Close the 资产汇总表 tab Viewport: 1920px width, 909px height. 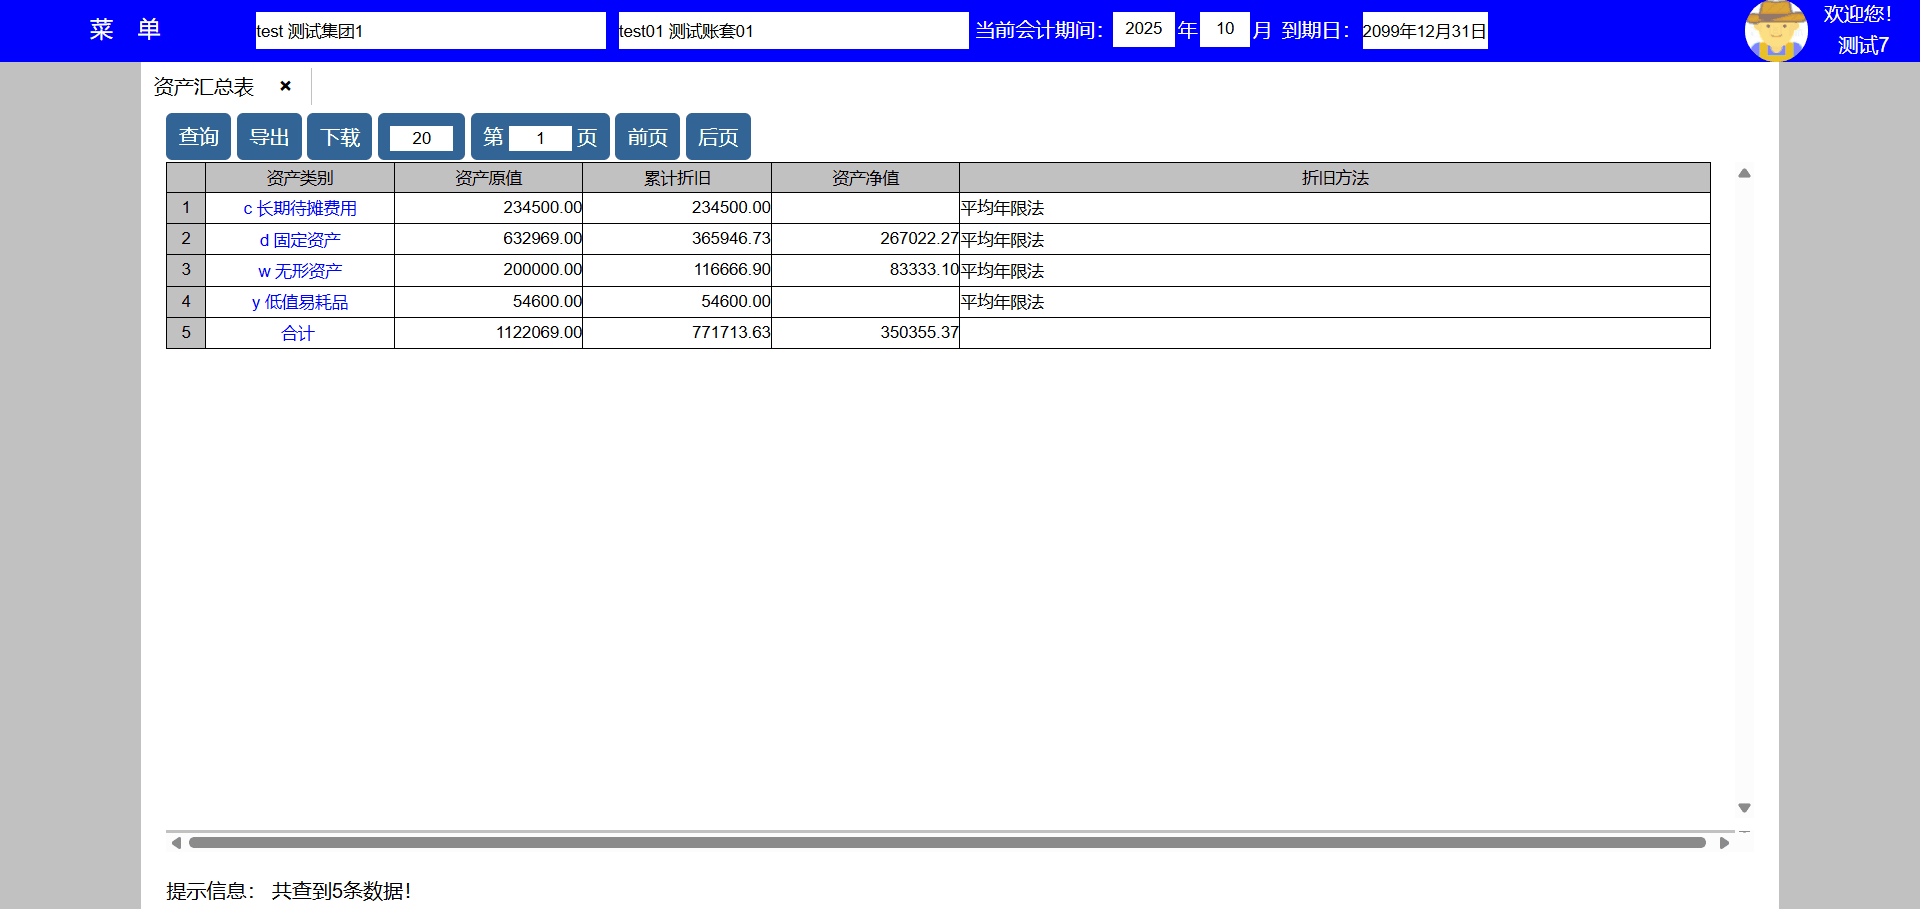pos(285,86)
